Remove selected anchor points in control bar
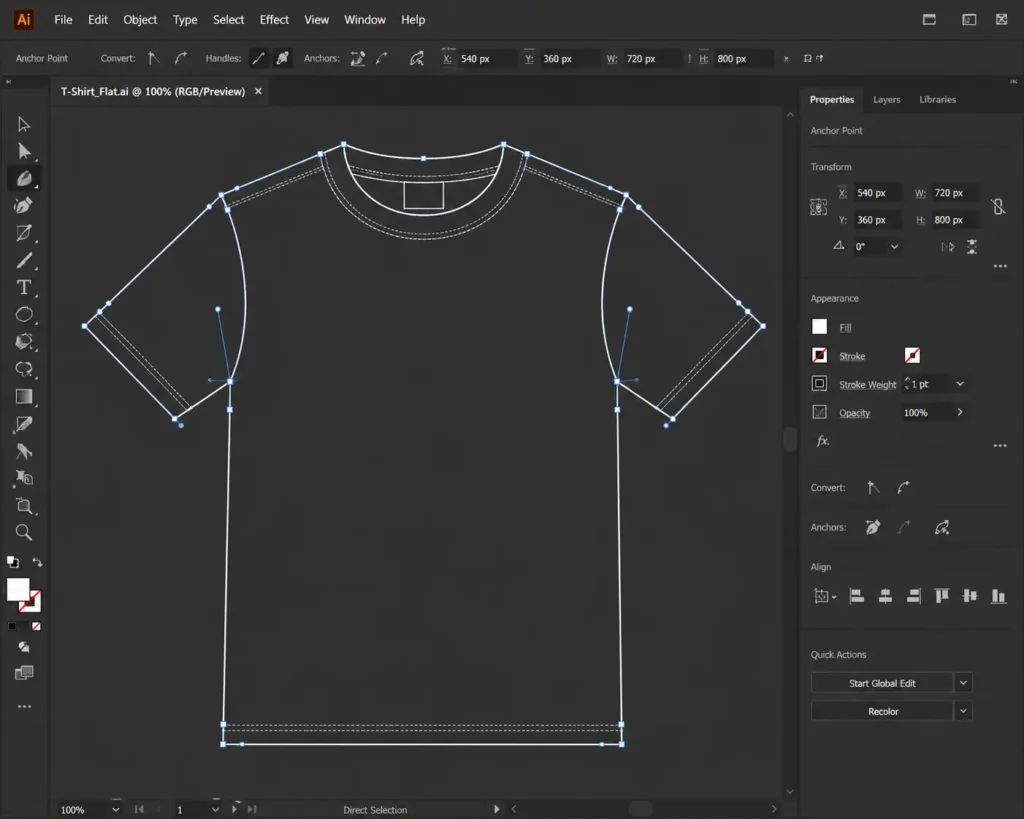Viewport: 1024px width, 819px height. point(357,58)
